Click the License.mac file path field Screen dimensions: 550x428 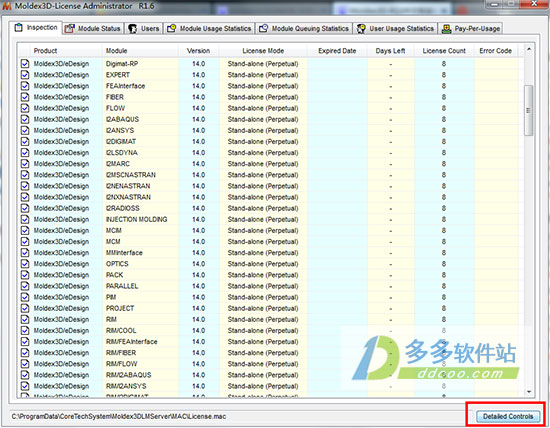(241, 416)
